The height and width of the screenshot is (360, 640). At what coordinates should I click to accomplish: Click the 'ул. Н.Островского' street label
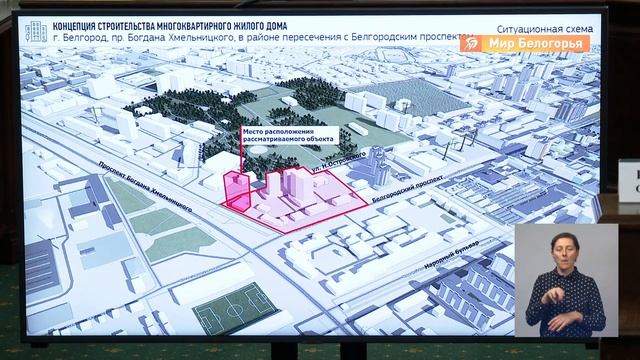(339, 162)
